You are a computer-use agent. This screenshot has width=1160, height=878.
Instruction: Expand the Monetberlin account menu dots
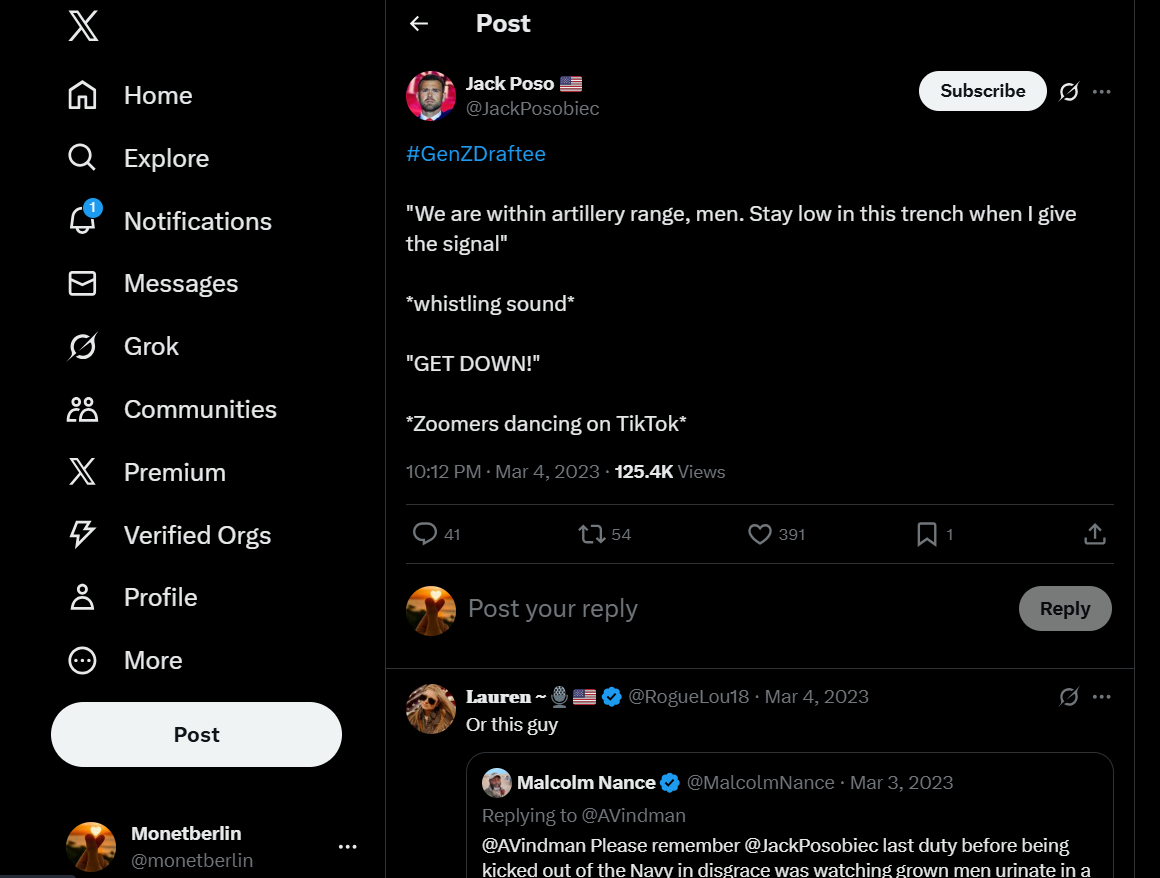pyautogui.click(x=348, y=847)
